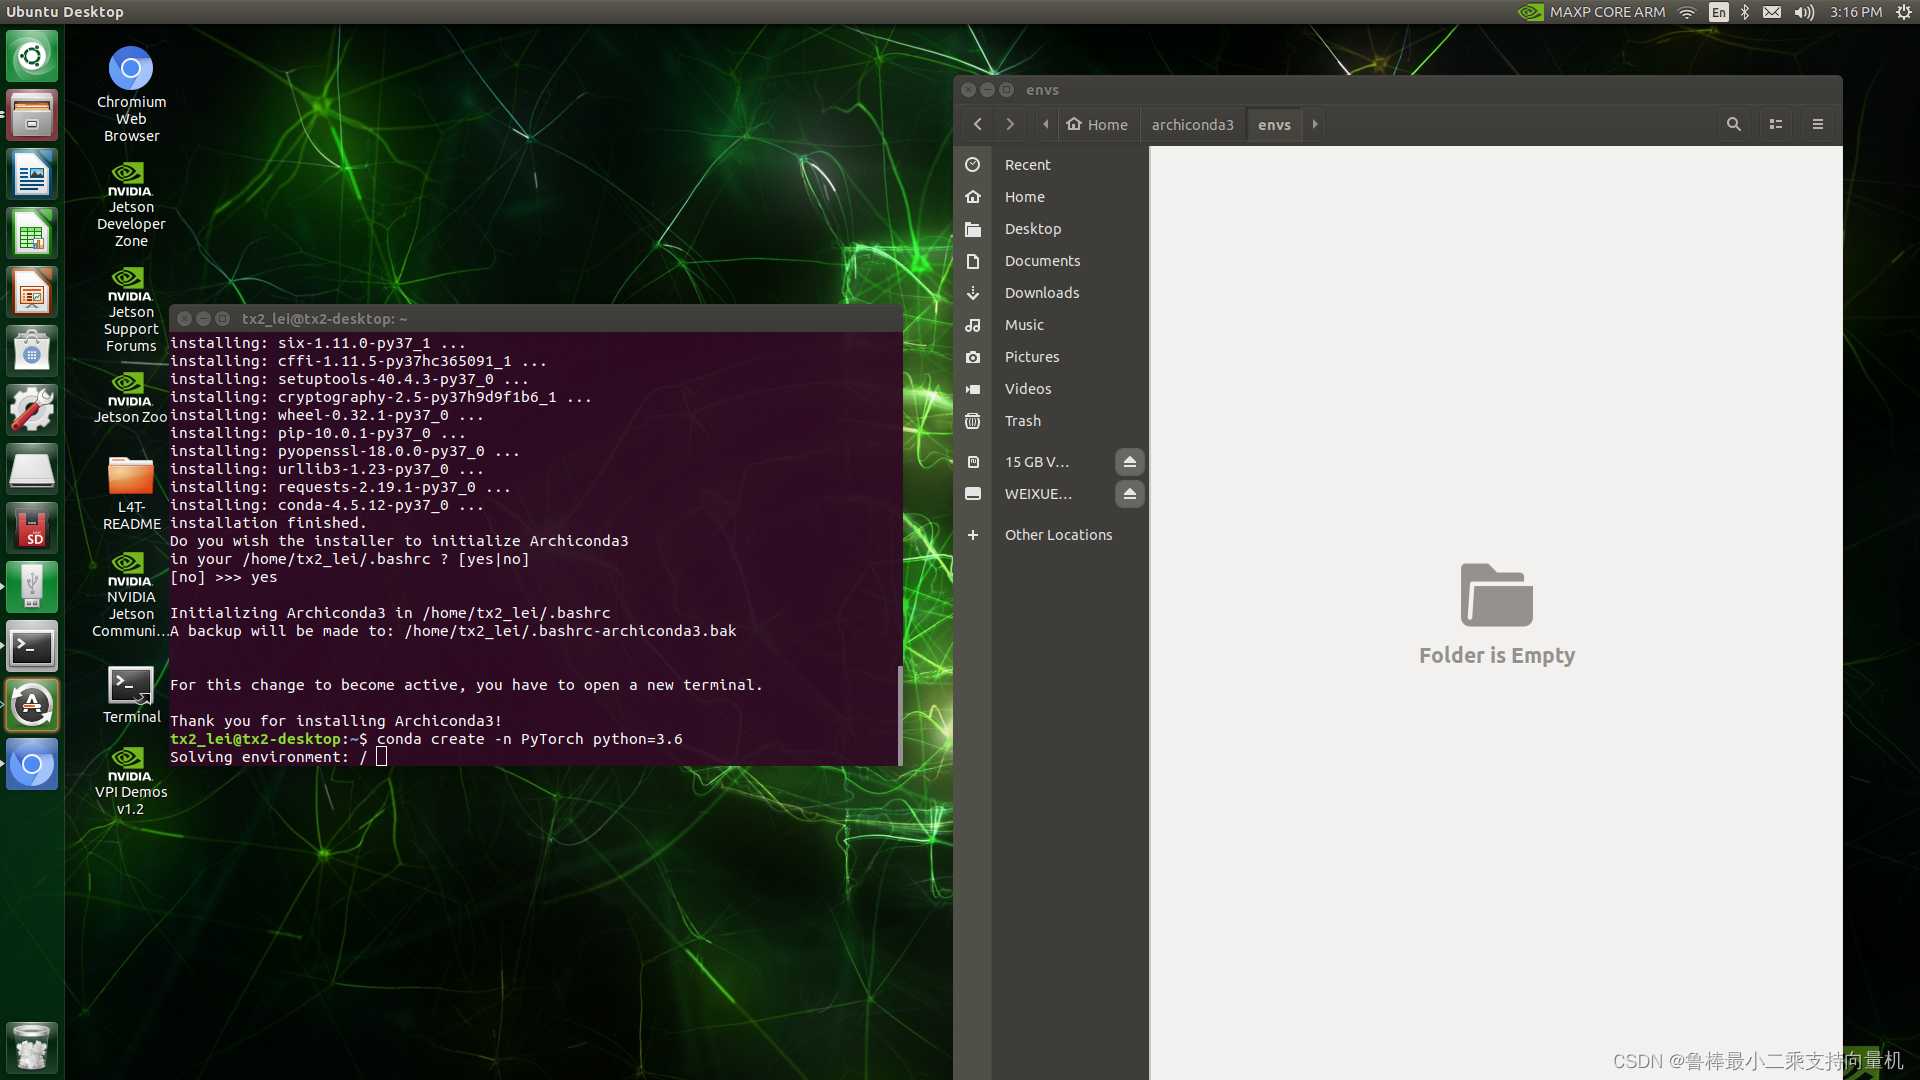Viewport: 1920px width, 1080px height.
Task: Open the WEIXUE... mounted drive
Action: [x=1036, y=493]
